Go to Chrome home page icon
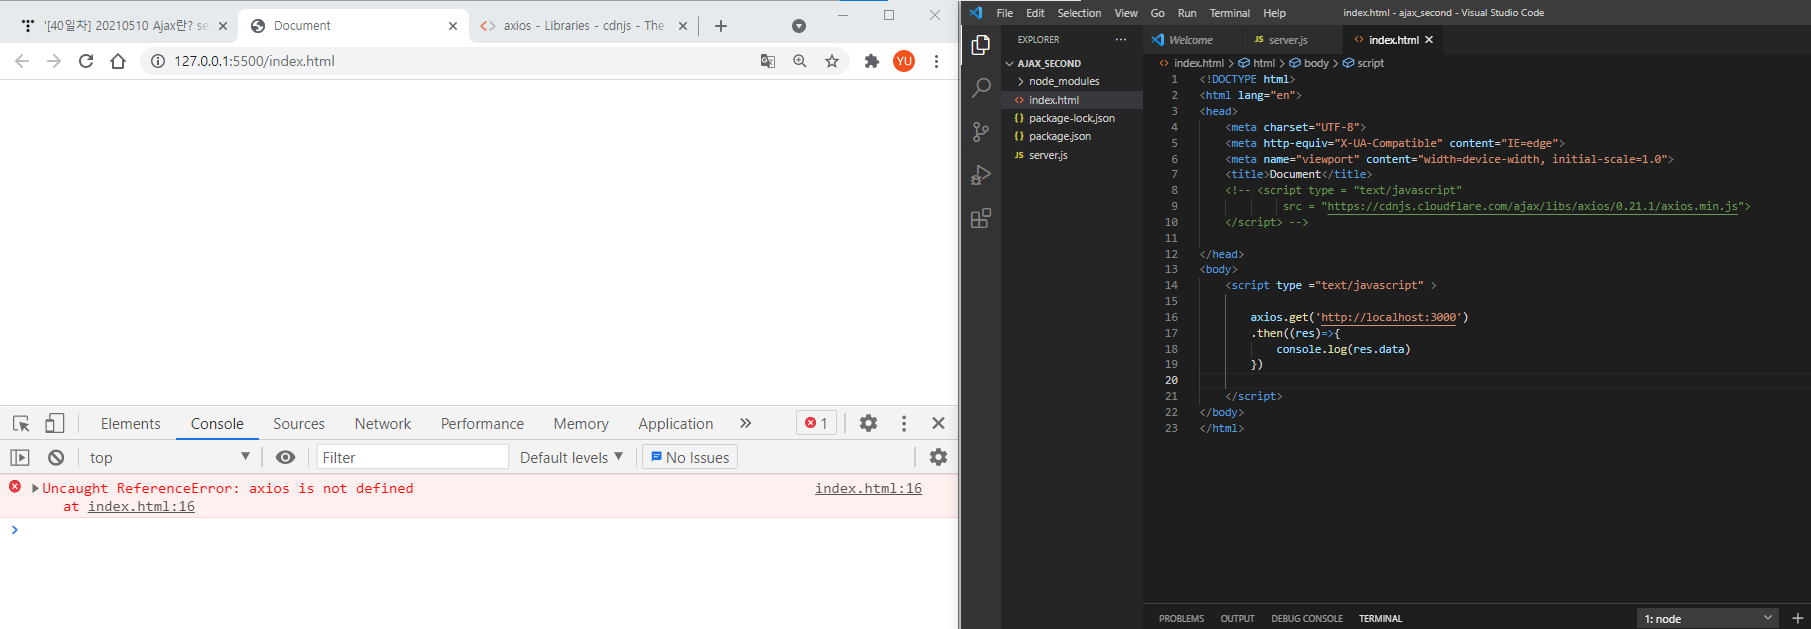1811x629 pixels. point(118,61)
